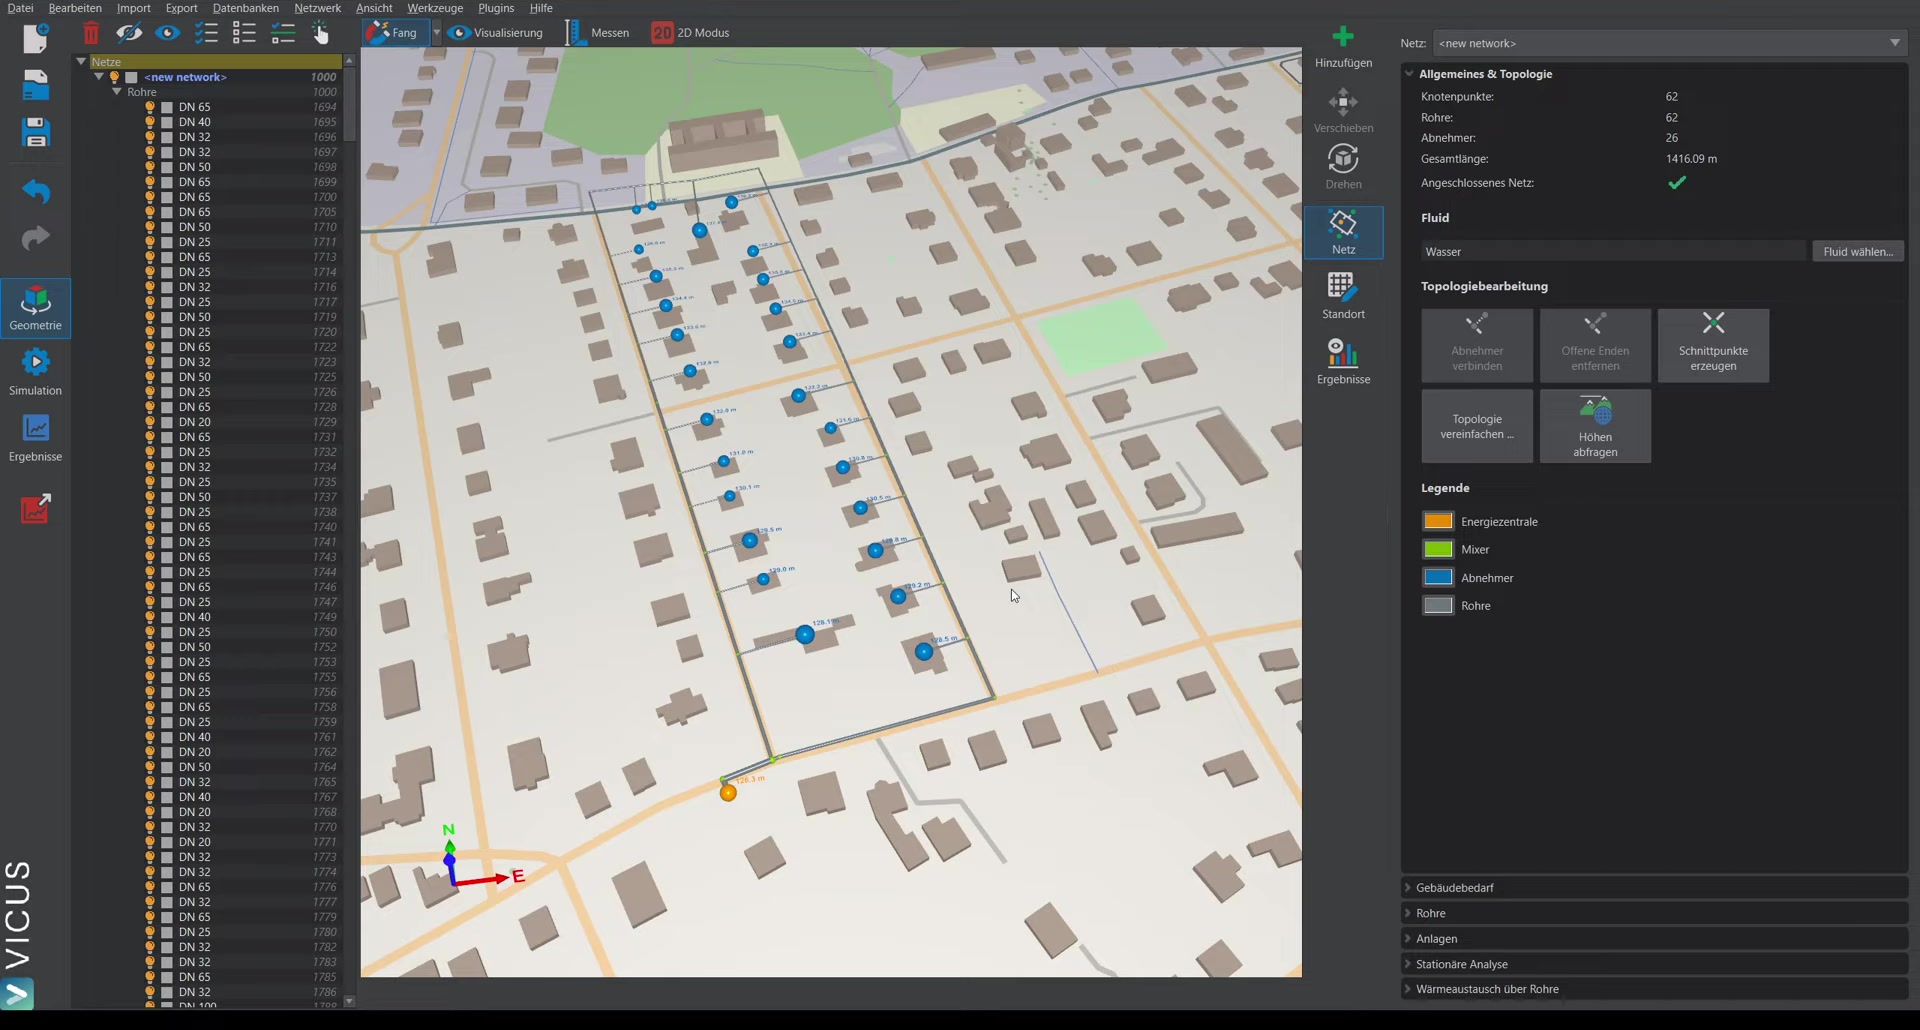
Task: Select the Verschieben move tool
Action: tap(1343, 110)
